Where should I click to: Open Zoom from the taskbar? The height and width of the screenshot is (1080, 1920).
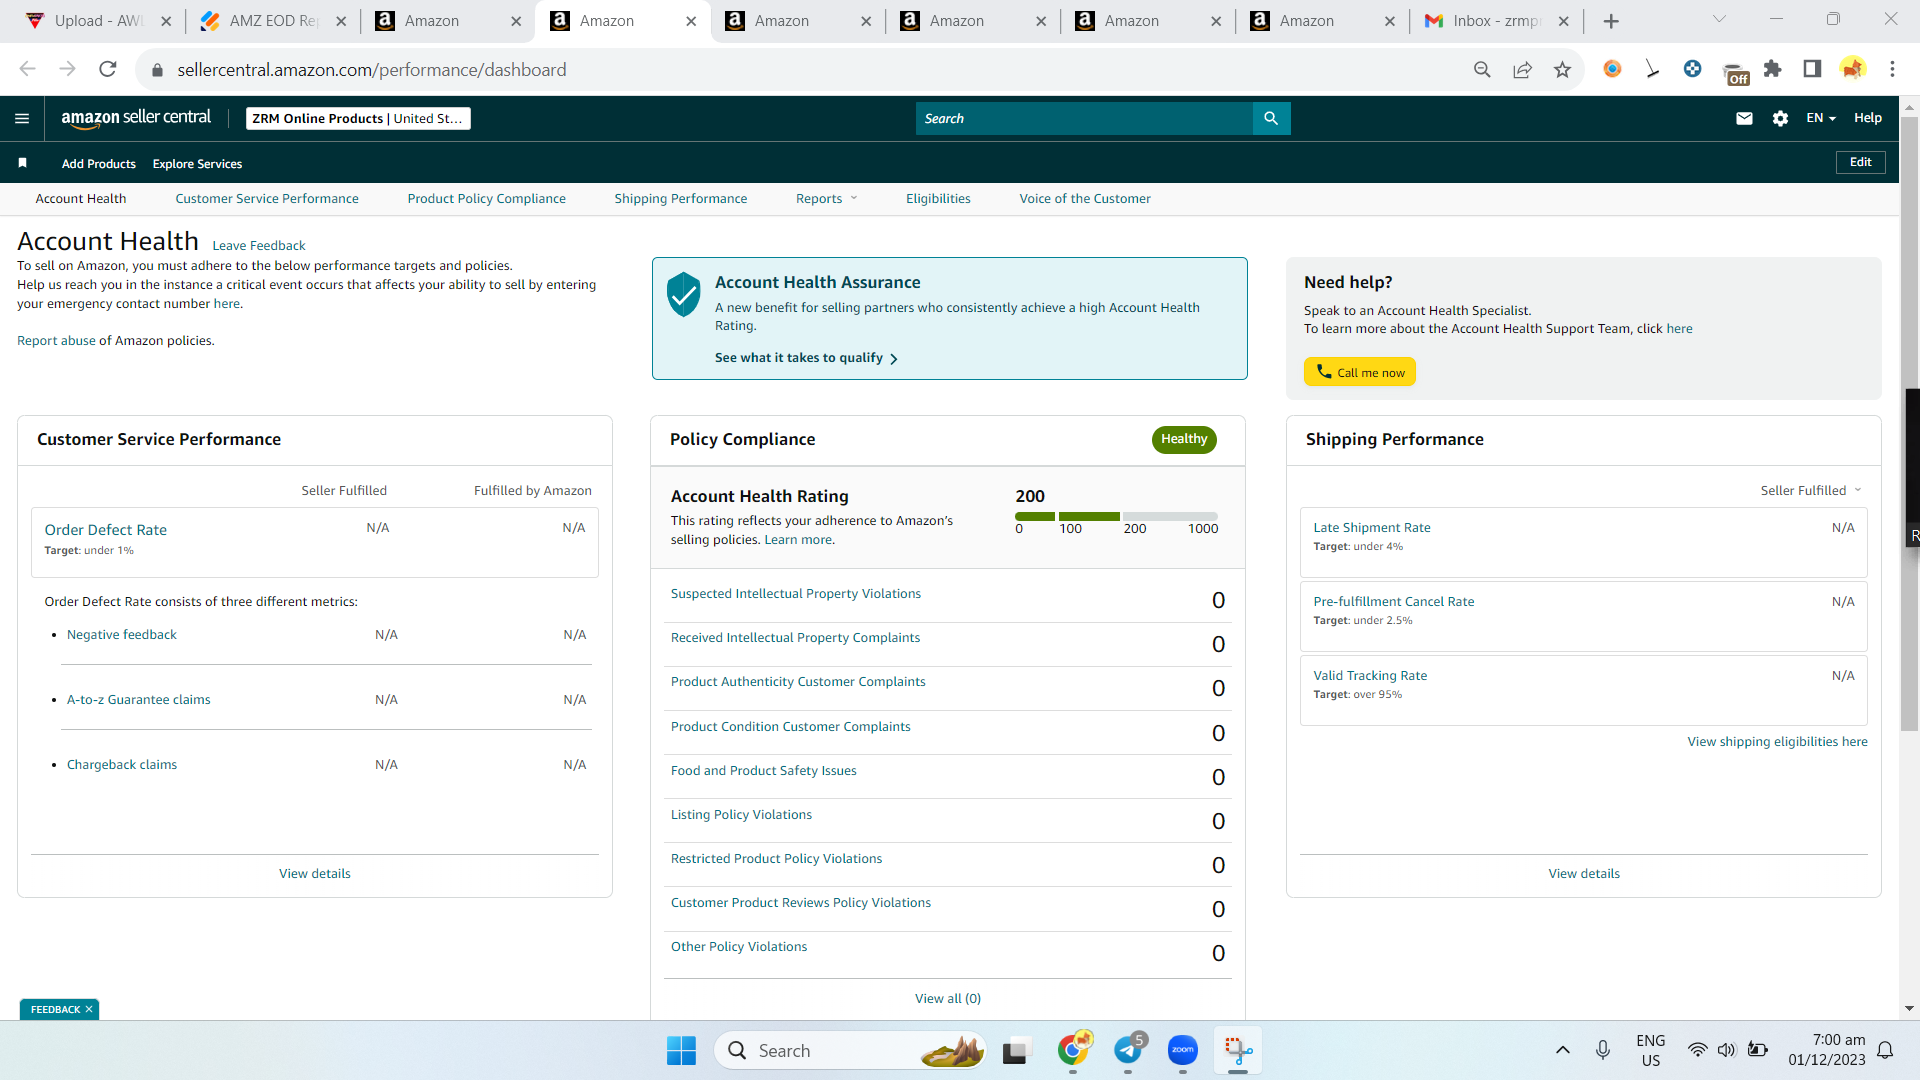pos(1182,1051)
